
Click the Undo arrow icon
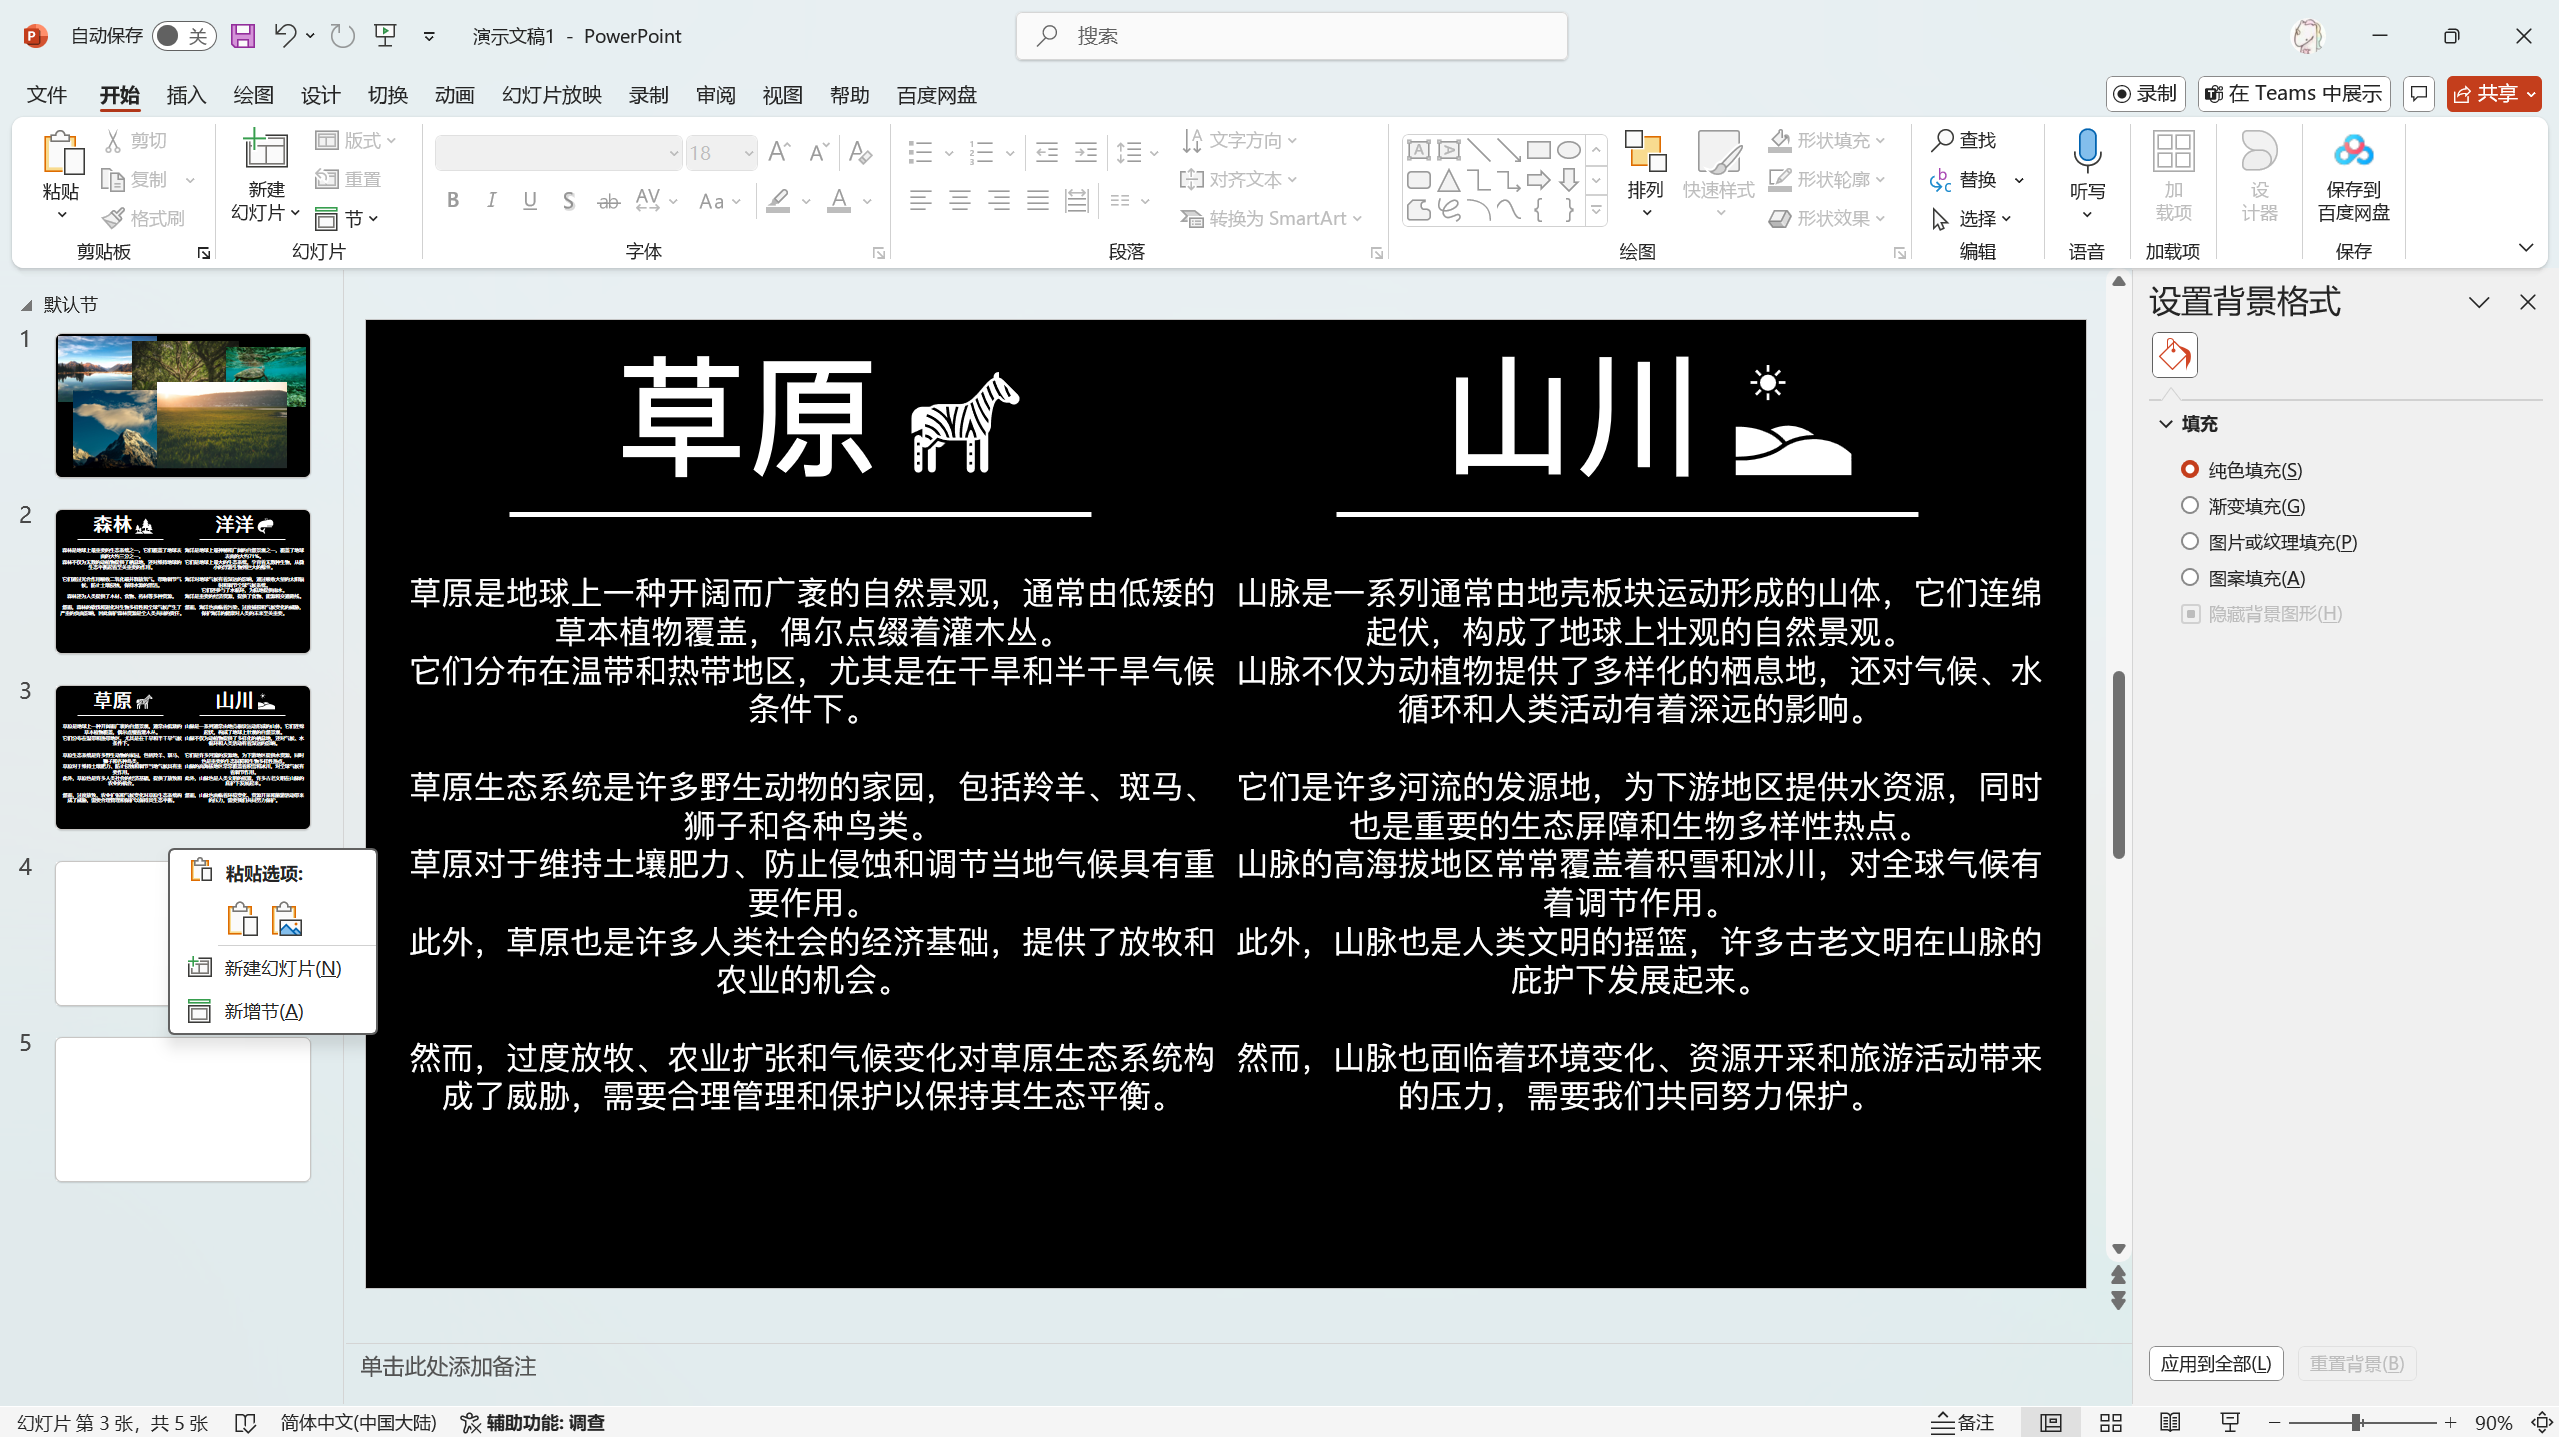pyautogui.click(x=284, y=36)
